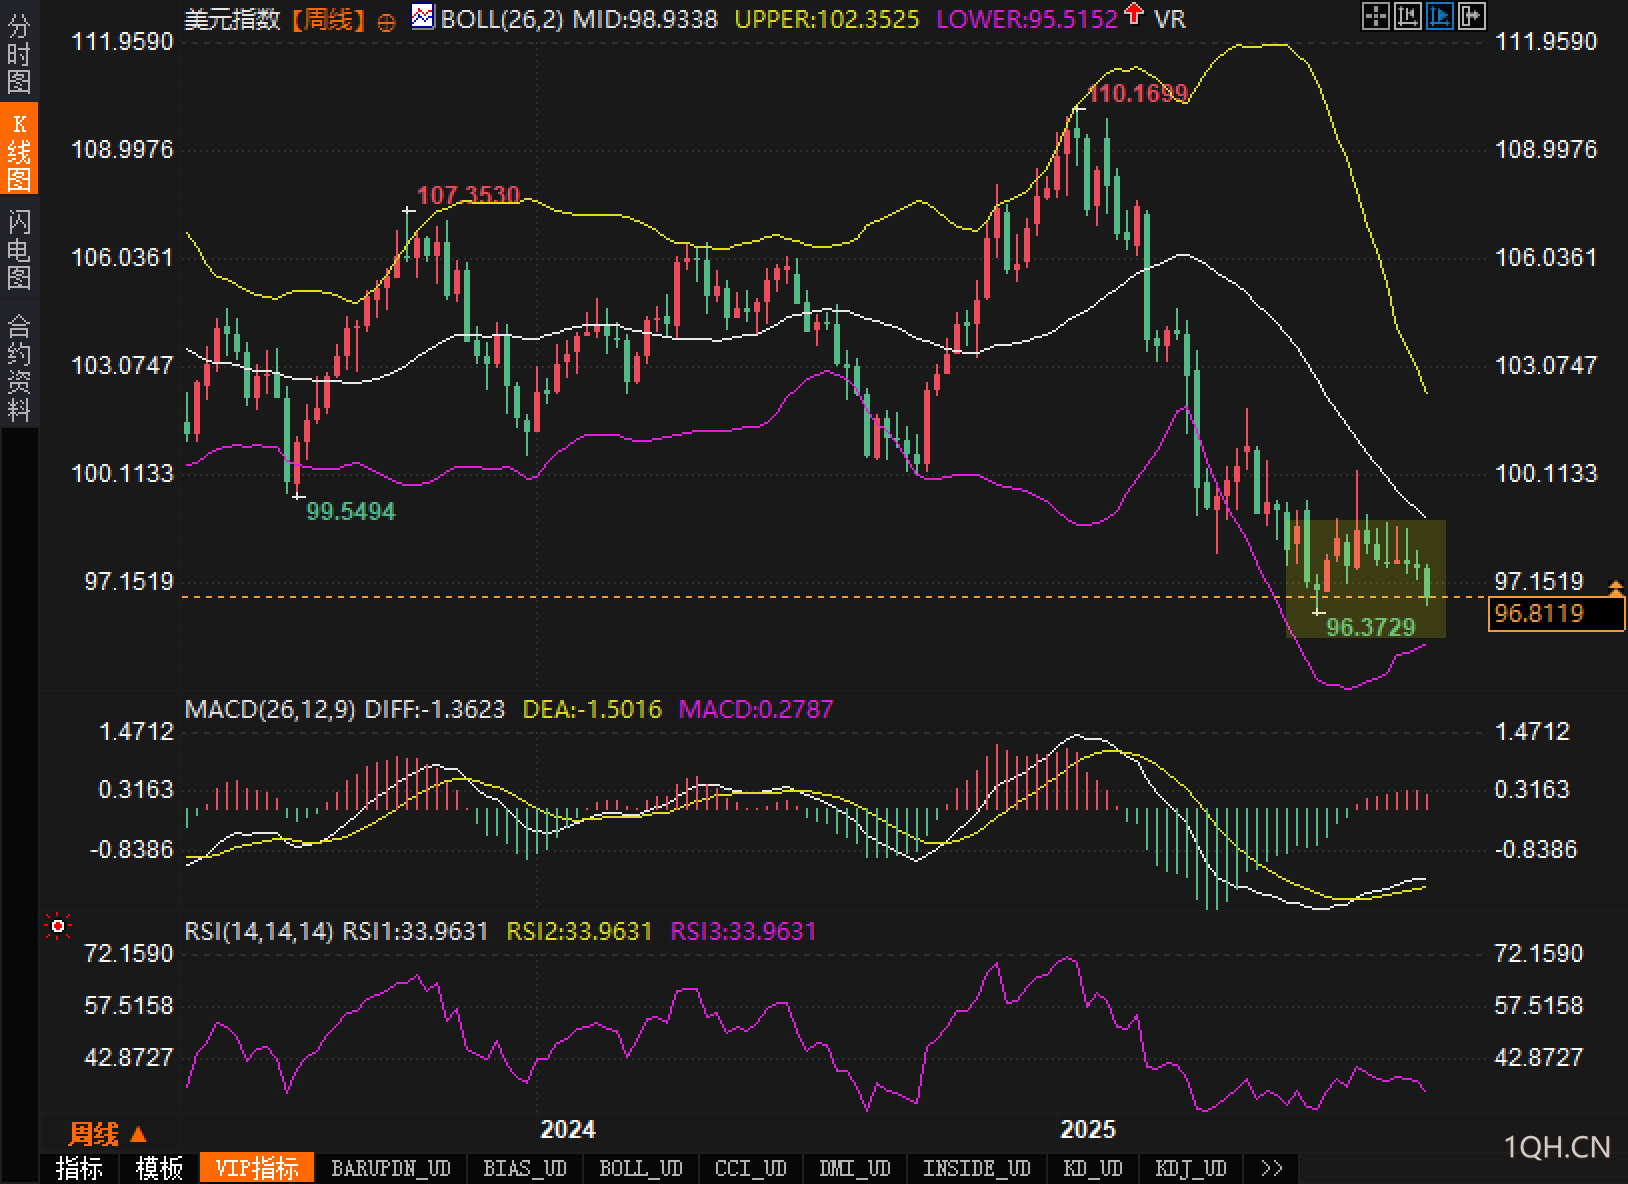Screen dimensions: 1628x1184
Task: Toggle the KDJ_UD indicator button
Action: pos(1191,1168)
